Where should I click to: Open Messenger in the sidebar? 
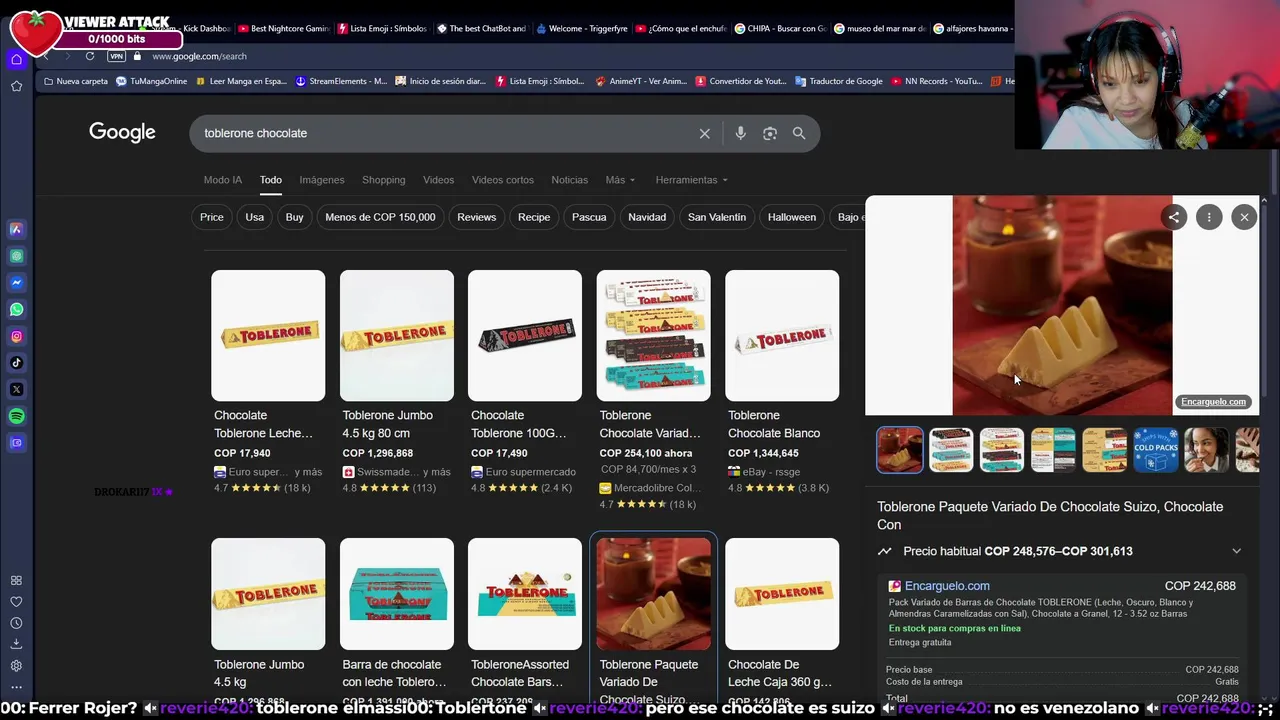[x=16, y=283]
